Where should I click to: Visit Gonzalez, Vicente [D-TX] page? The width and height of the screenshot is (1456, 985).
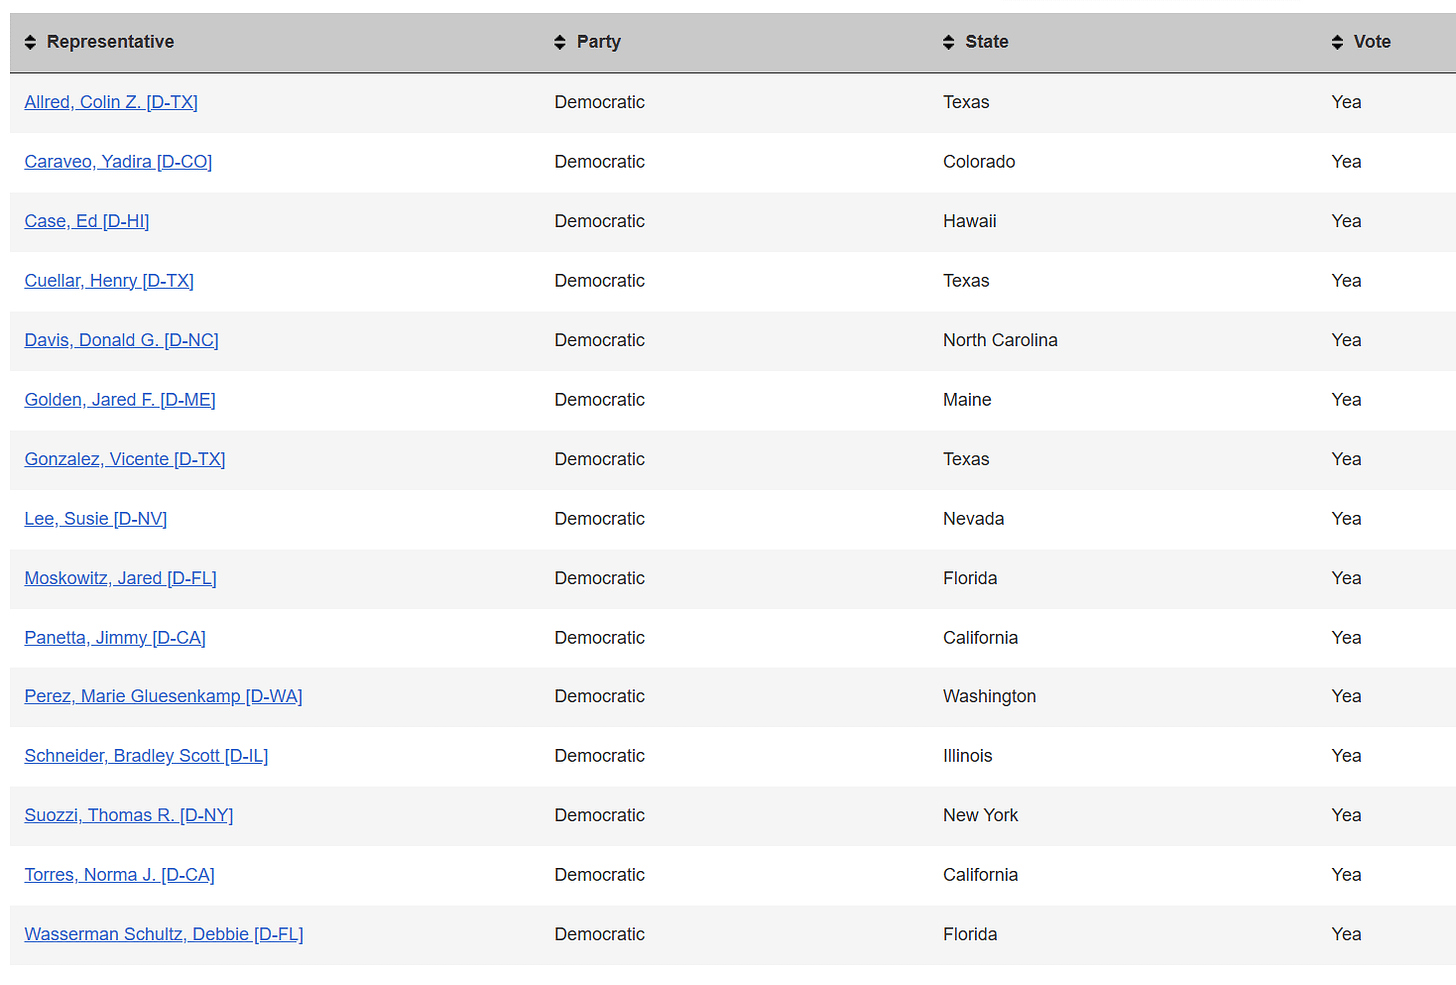(125, 459)
